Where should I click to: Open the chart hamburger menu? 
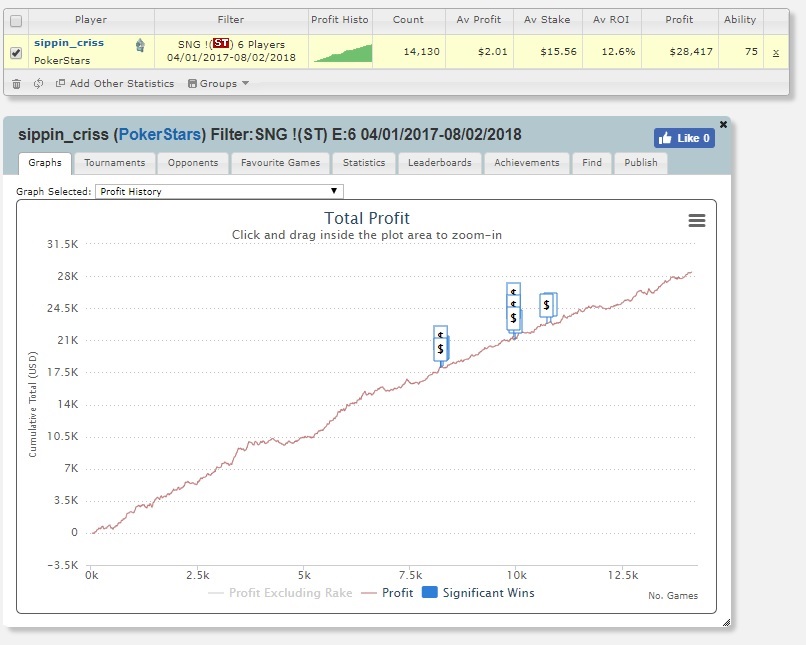click(697, 220)
